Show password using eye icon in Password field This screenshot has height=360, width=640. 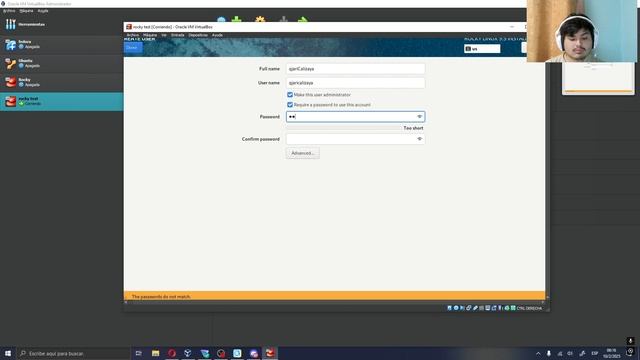click(419, 117)
